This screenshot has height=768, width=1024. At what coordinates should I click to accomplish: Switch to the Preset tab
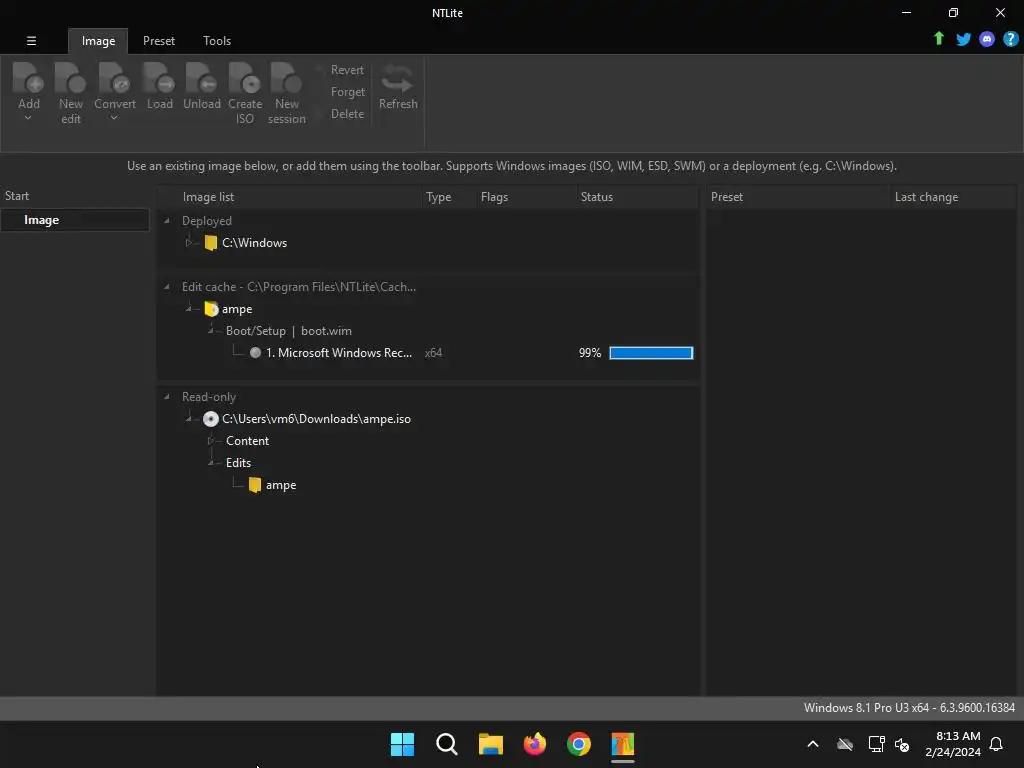(x=159, y=41)
